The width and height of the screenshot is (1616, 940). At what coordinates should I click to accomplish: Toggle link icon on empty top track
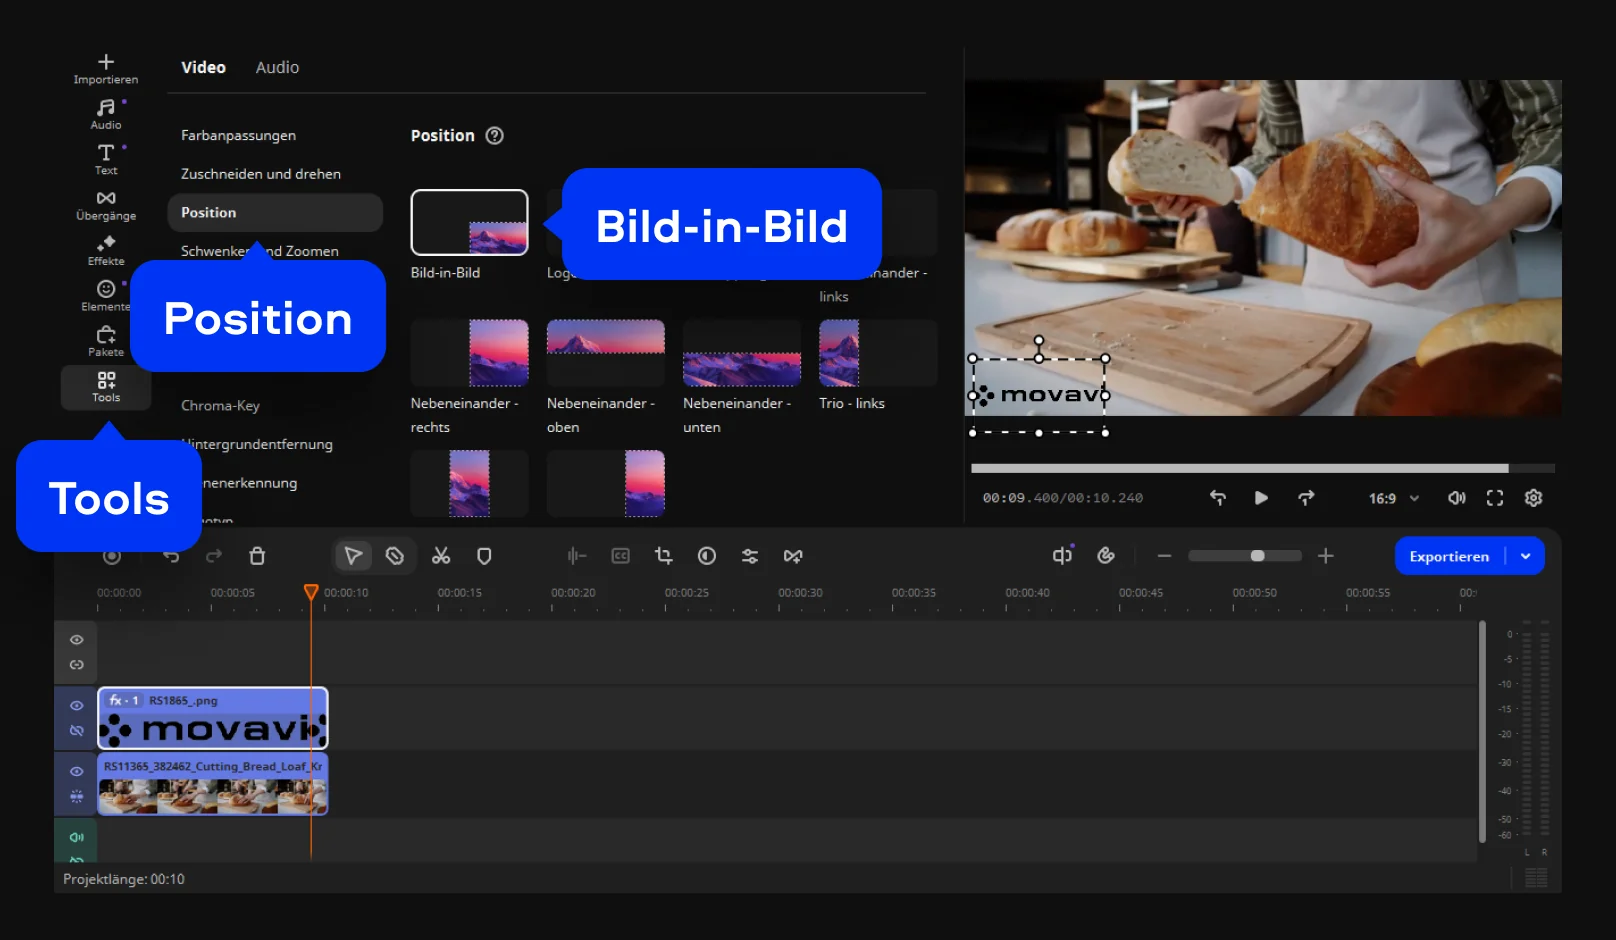point(77,665)
